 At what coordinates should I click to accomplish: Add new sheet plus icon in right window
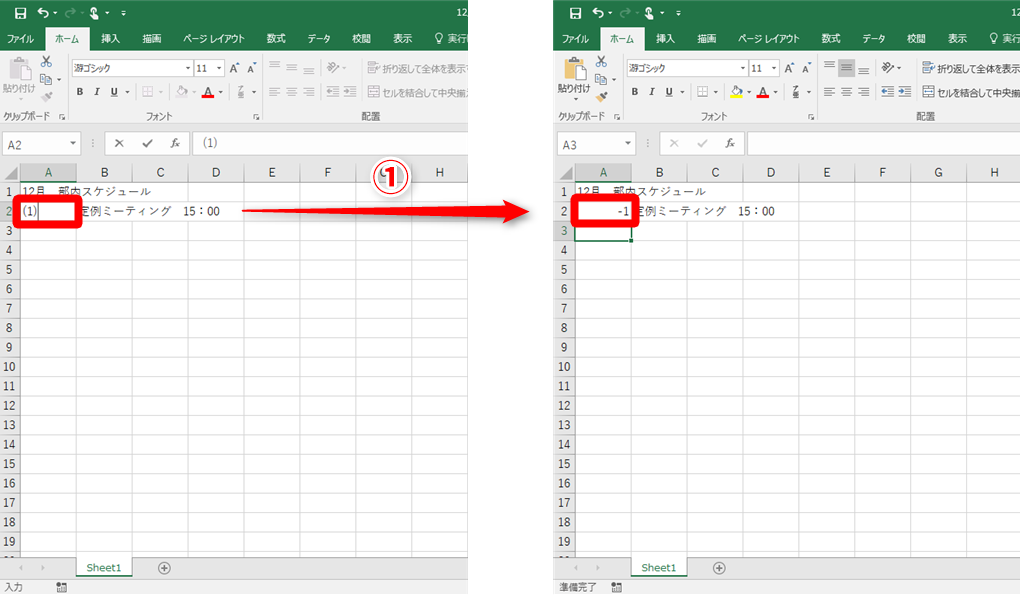[719, 568]
